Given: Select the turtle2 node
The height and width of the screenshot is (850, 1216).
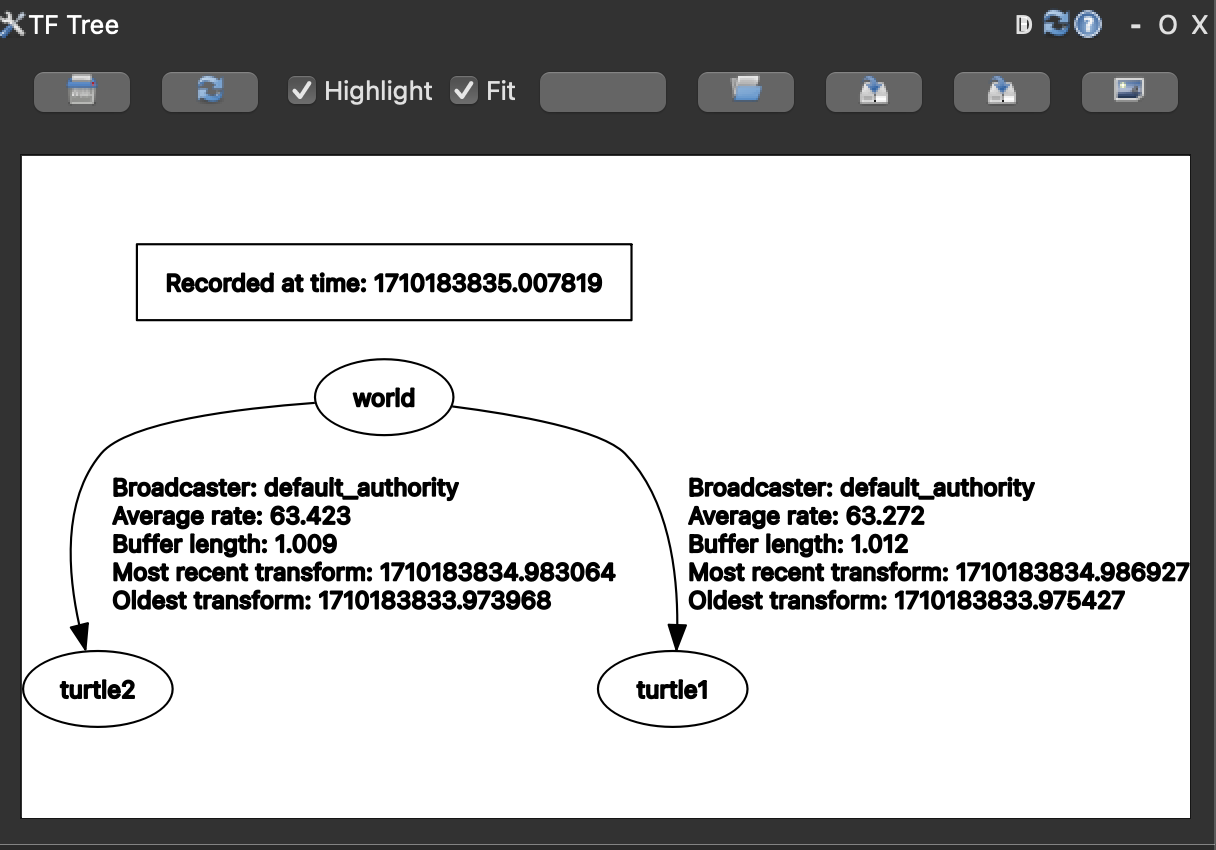Looking at the screenshot, I should pyautogui.click(x=97, y=688).
